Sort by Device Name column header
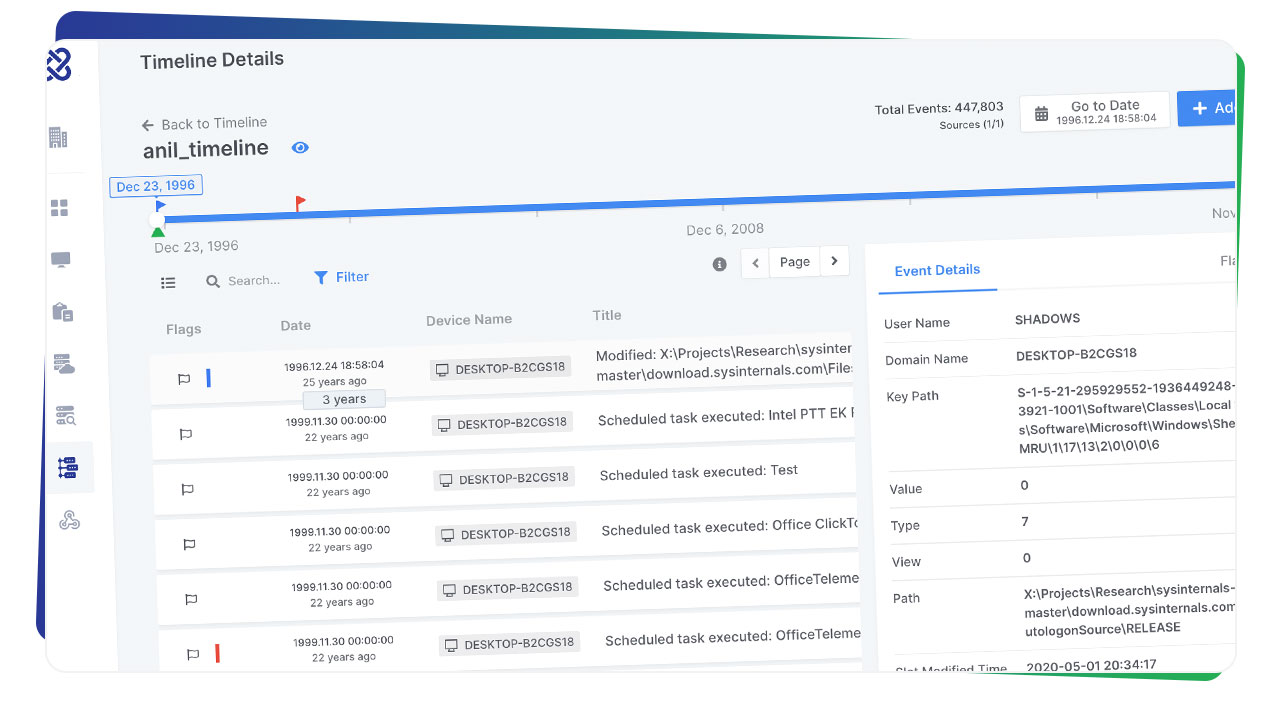1280x720 pixels. [468, 320]
